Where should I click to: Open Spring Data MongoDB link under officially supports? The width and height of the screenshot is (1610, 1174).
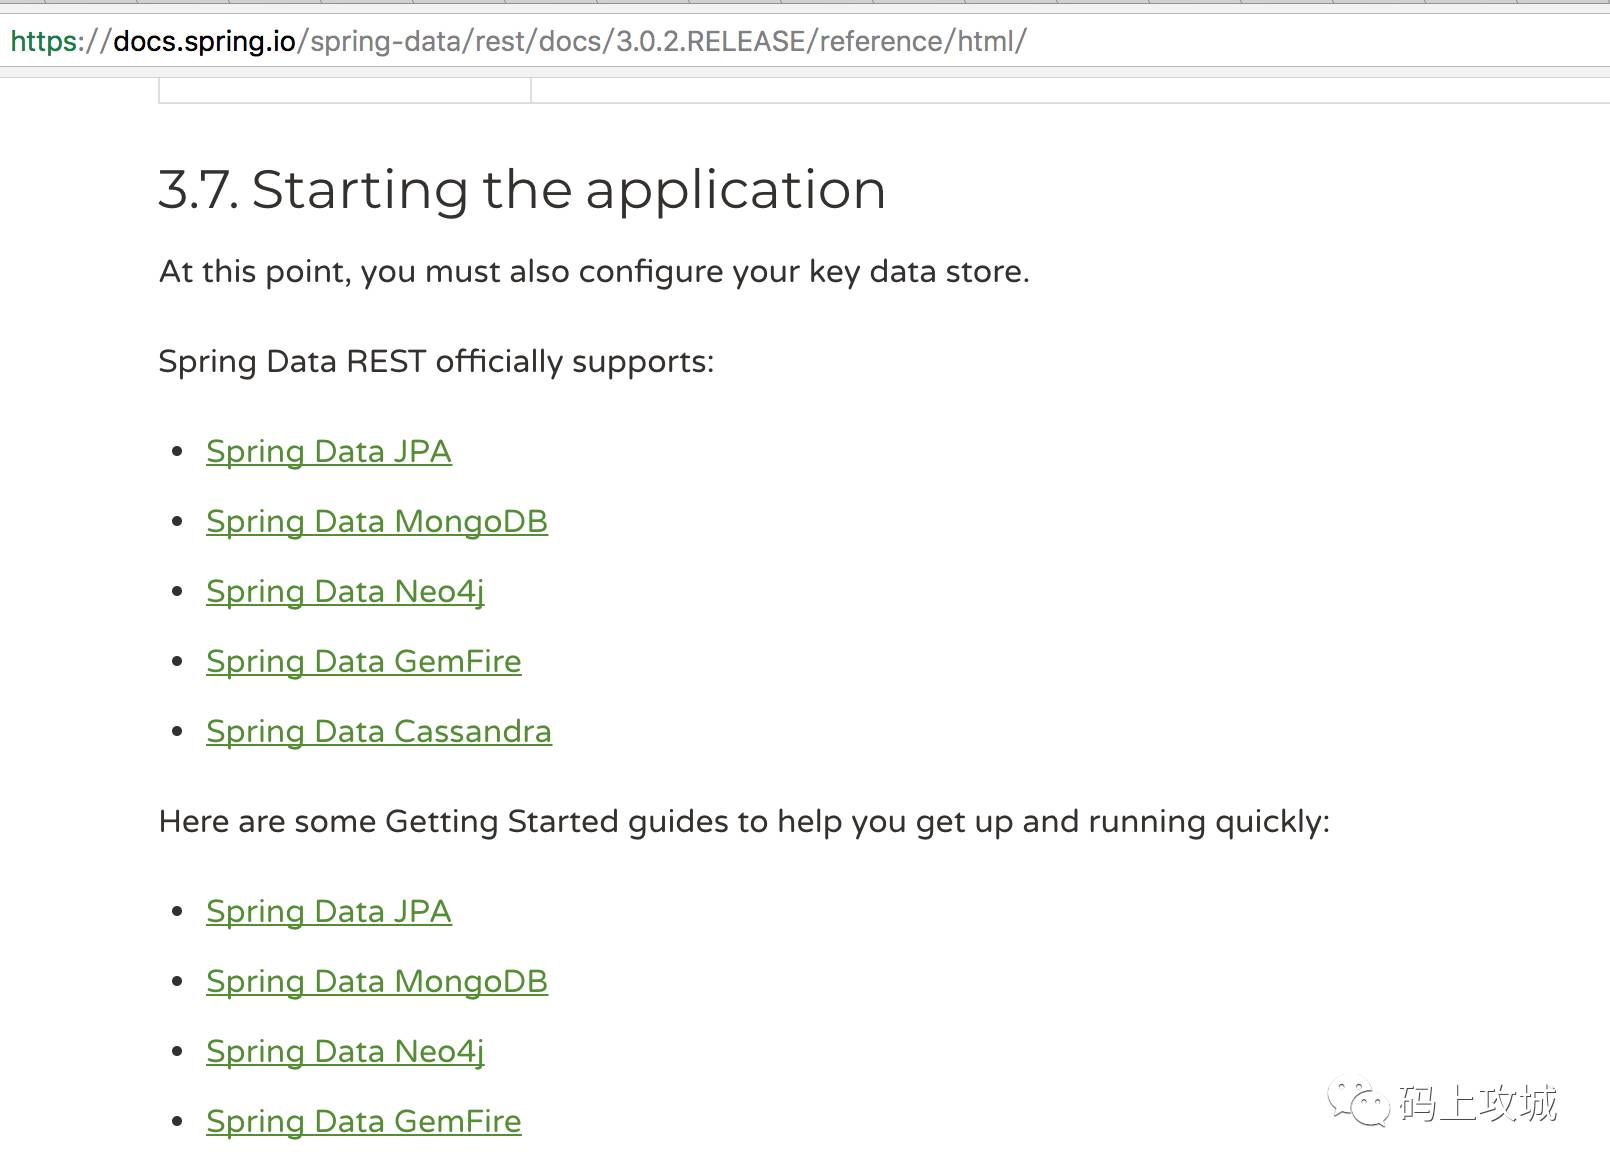click(x=376, y=522)
